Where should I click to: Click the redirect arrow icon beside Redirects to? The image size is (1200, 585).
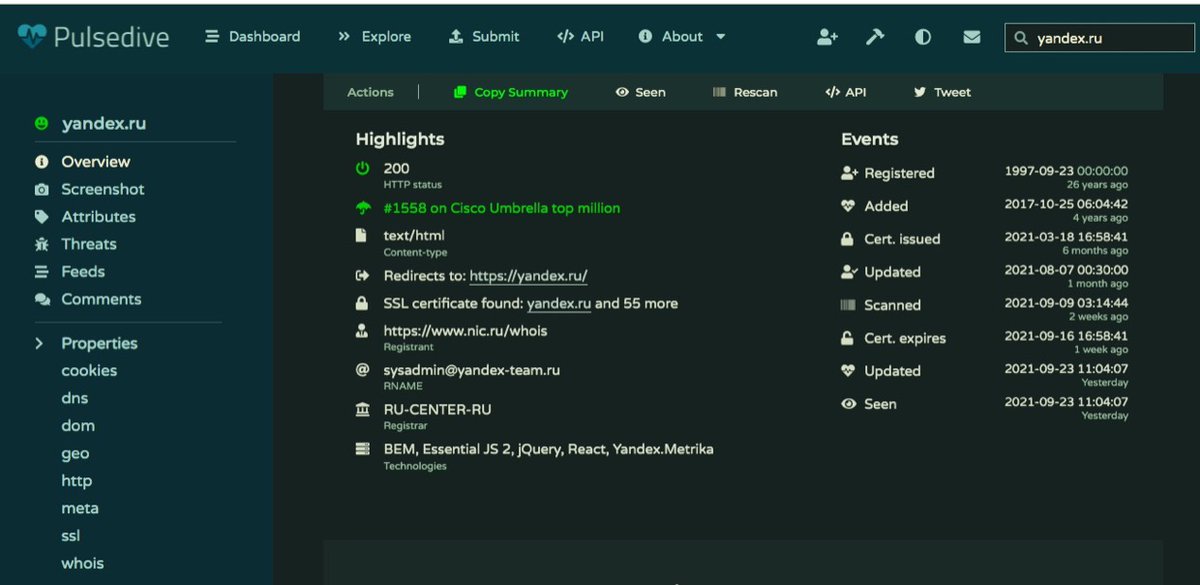(x=362, y=276)
